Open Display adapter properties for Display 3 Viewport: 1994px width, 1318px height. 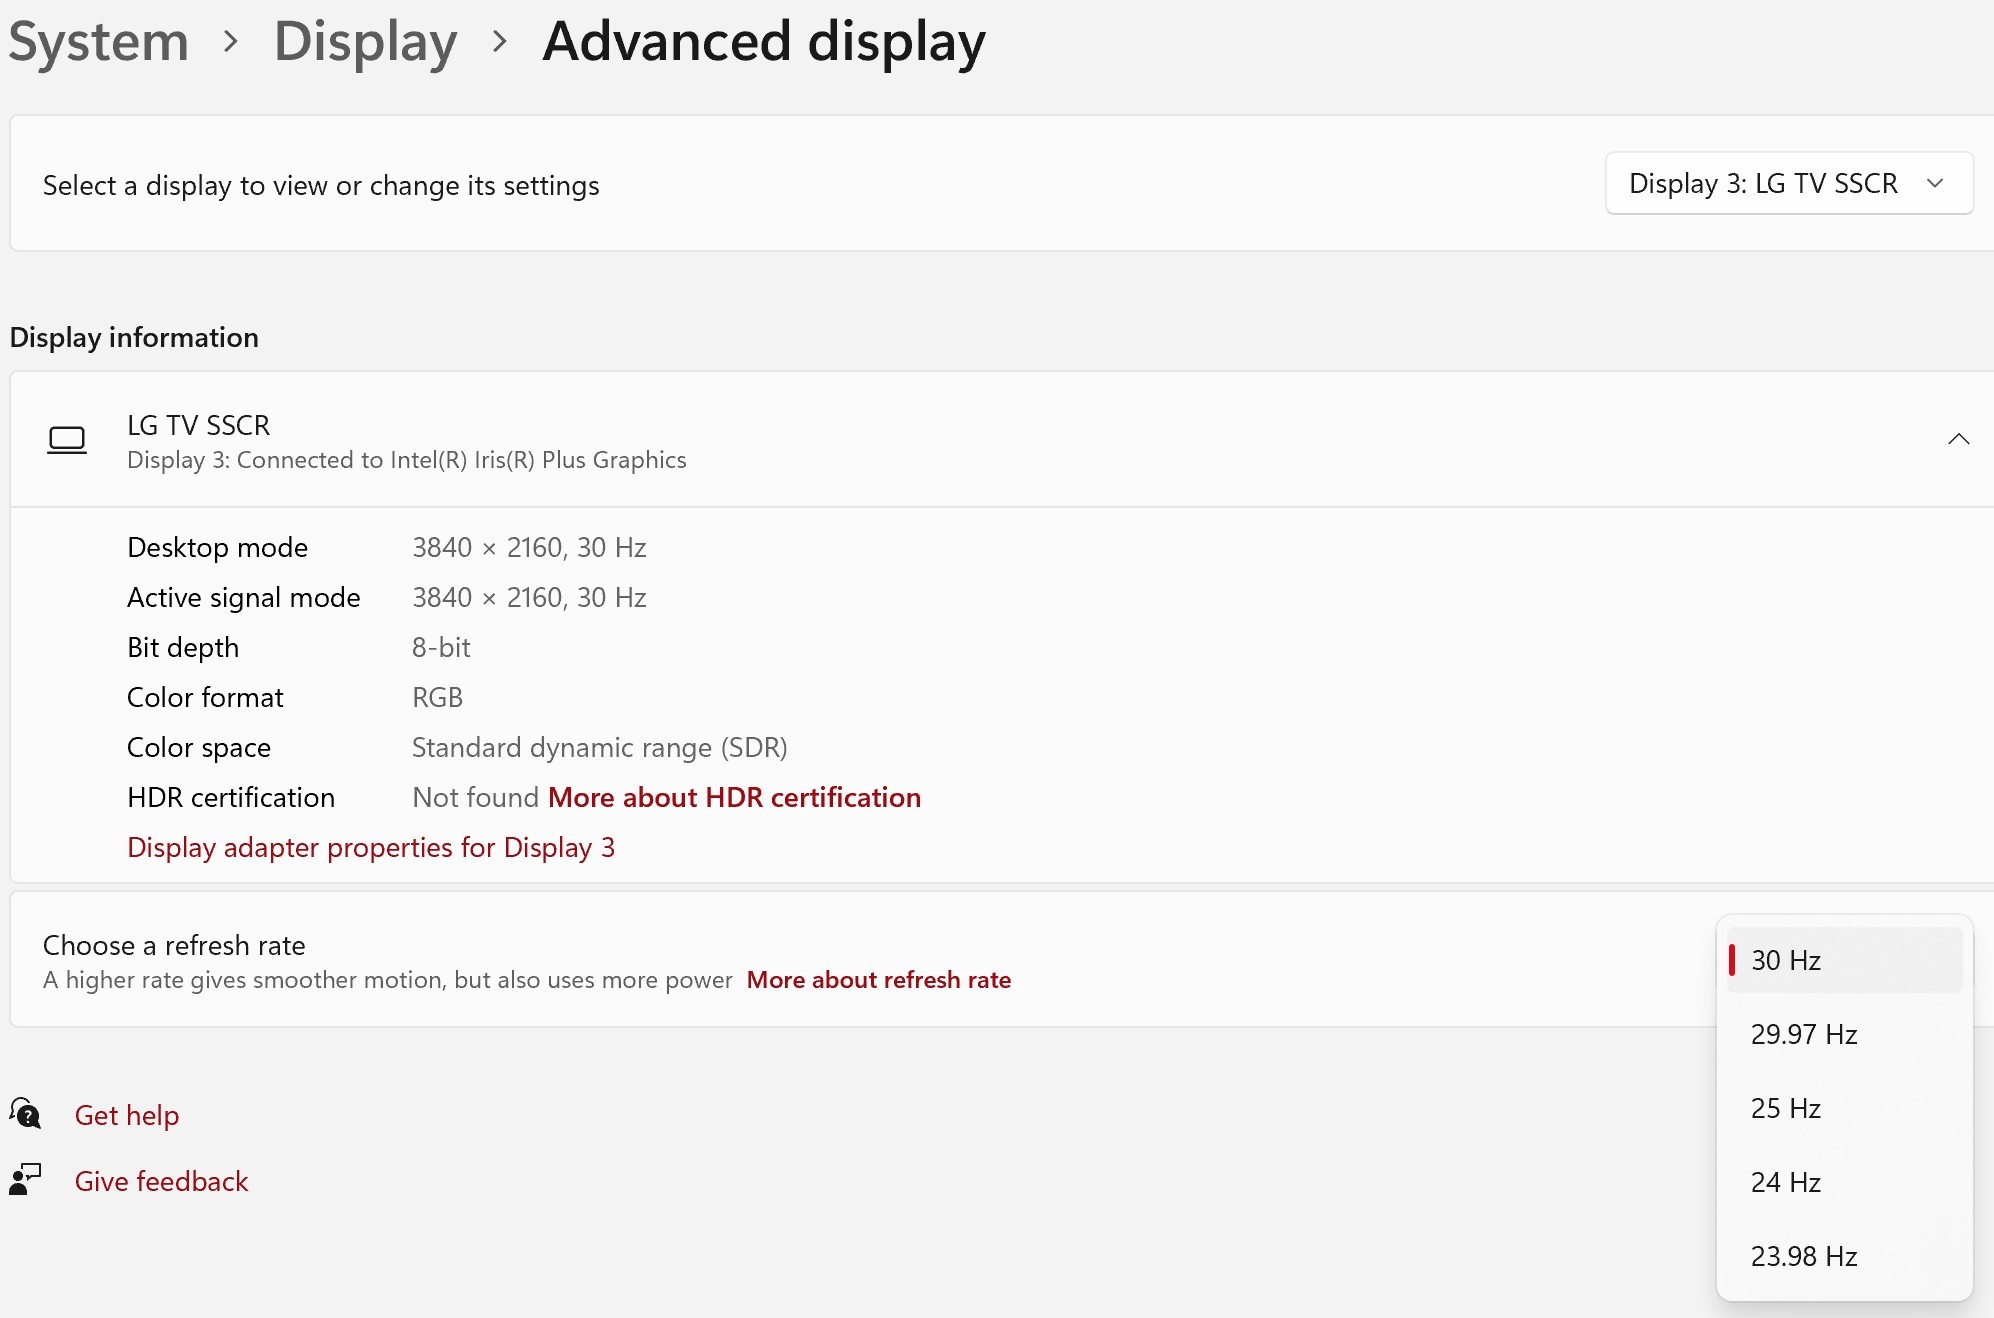tap(370, 847)
